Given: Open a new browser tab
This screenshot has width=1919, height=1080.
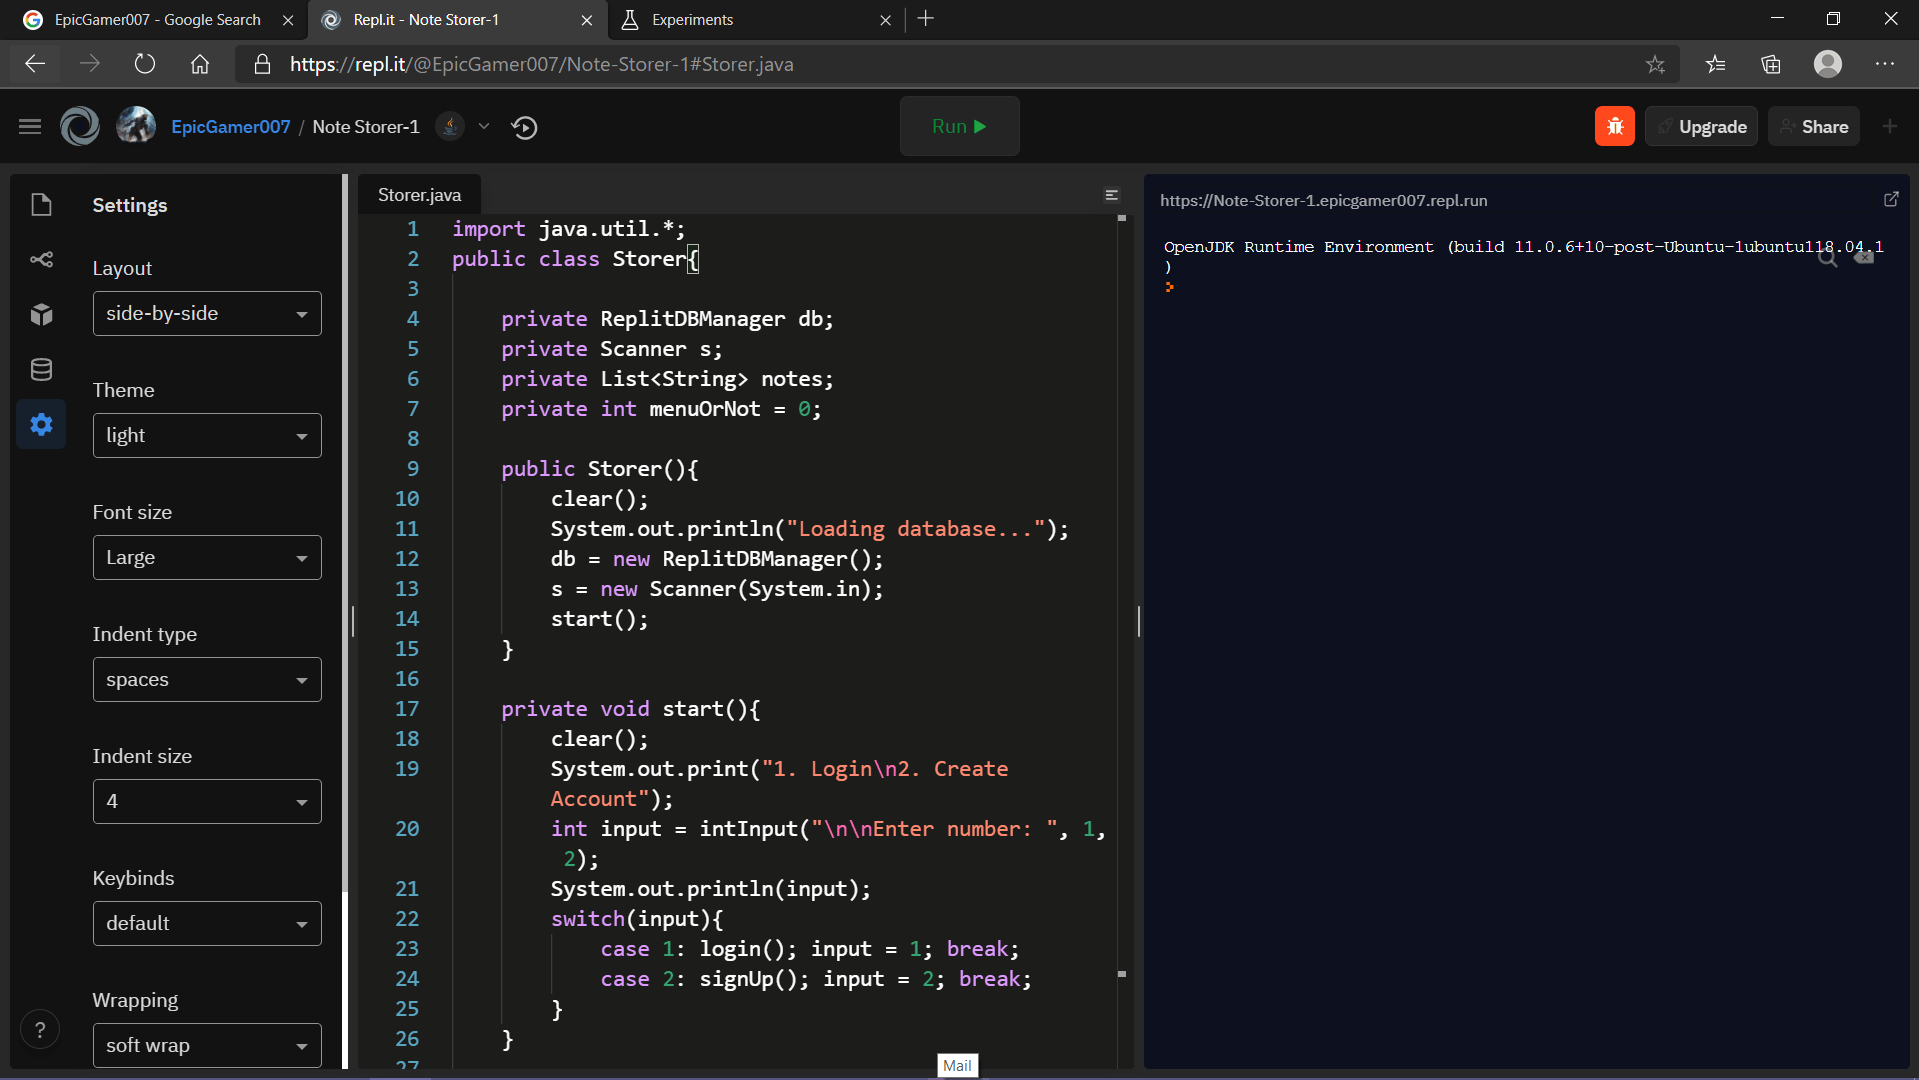Looking at the screenshot, I should tap(926, 19).
